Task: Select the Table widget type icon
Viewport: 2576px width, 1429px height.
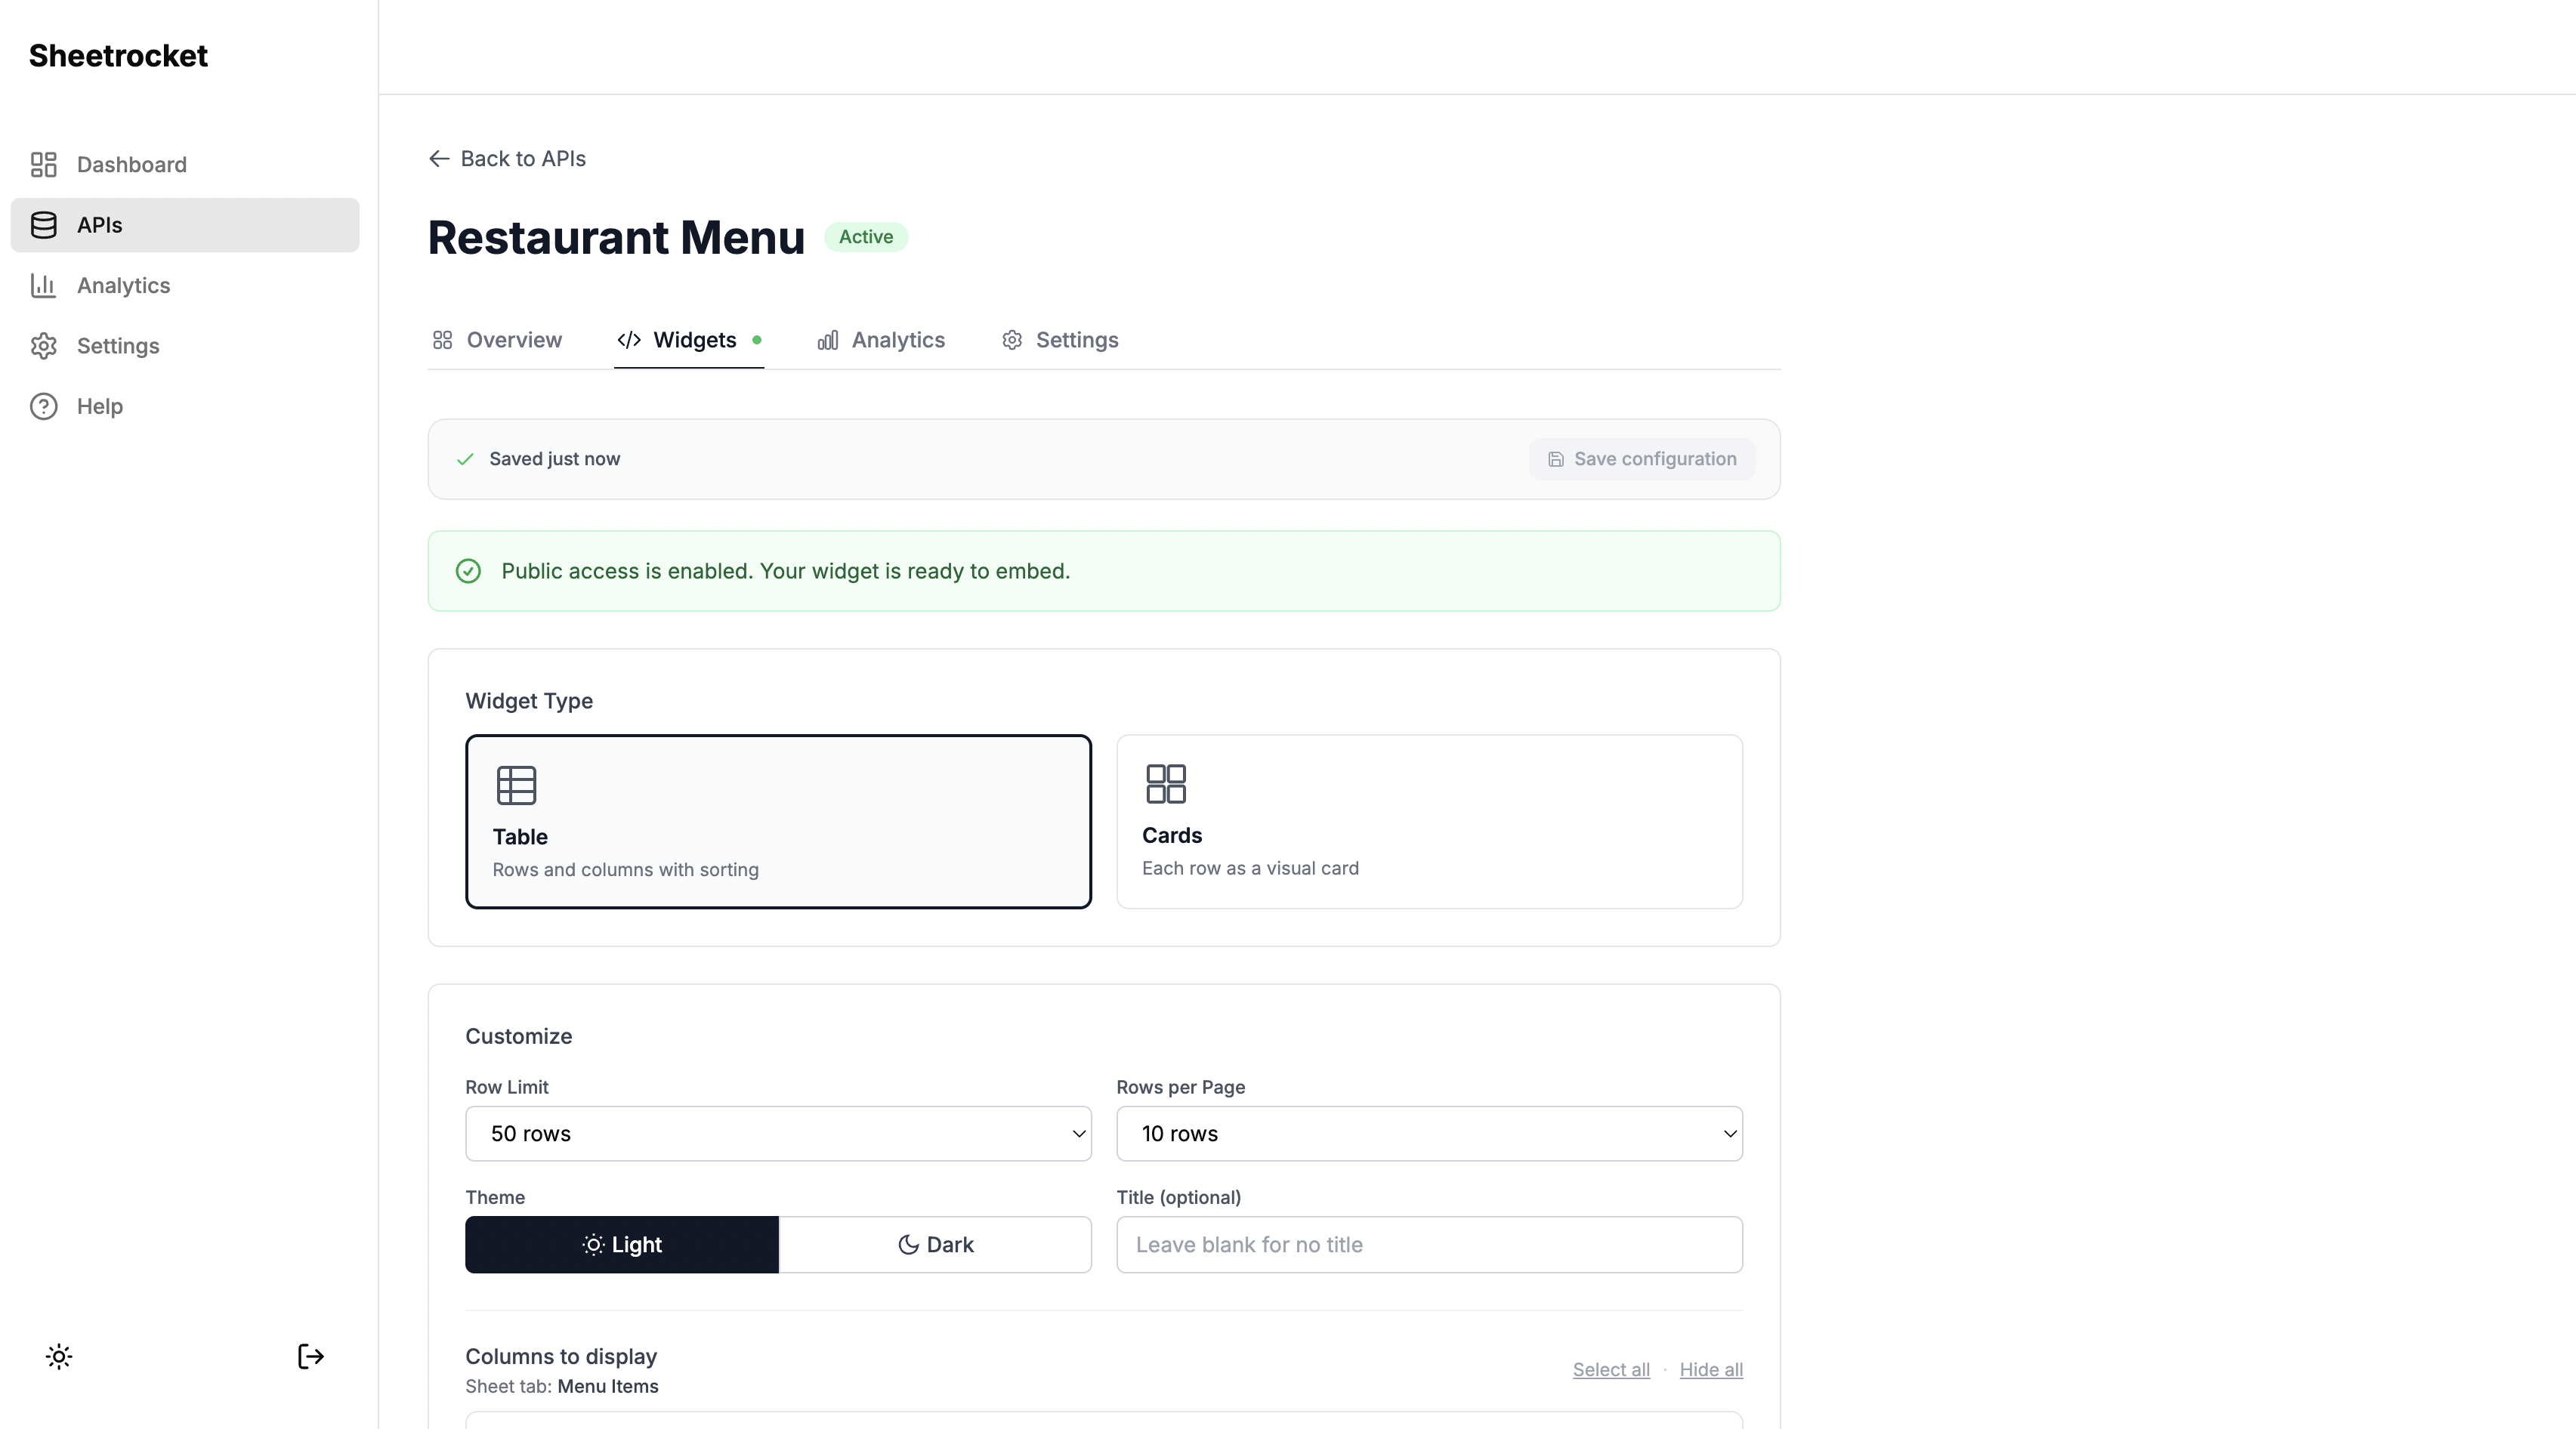Action: click(516, 784)
